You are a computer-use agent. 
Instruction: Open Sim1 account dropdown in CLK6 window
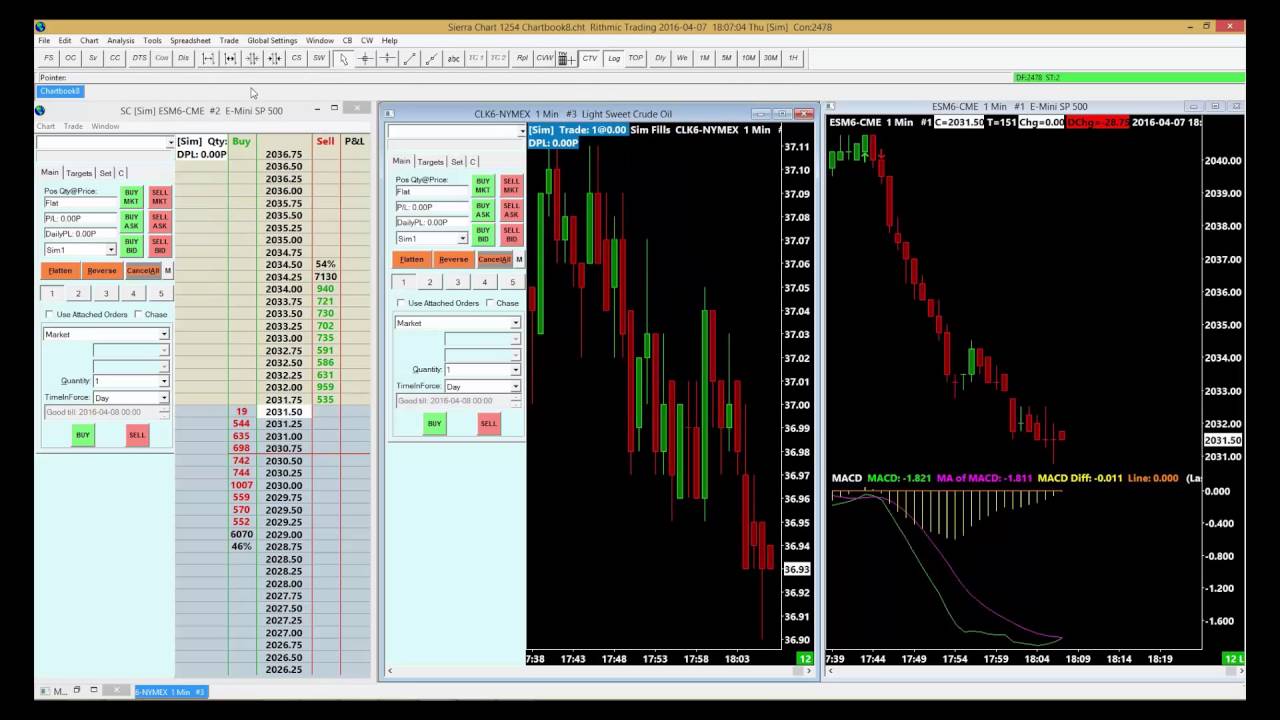pos(431,239)
